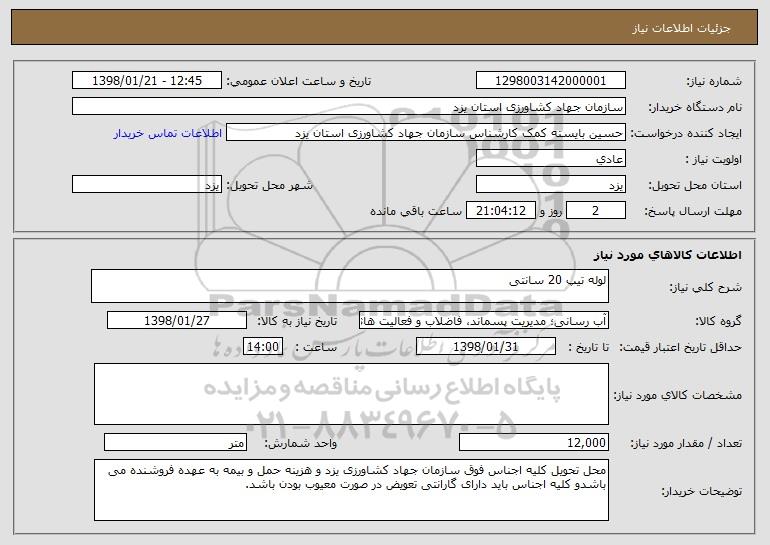This screenshot has width=770, height=545.
Task: Click the remaining time field 21:04:12
Action: tap(500, 211)
